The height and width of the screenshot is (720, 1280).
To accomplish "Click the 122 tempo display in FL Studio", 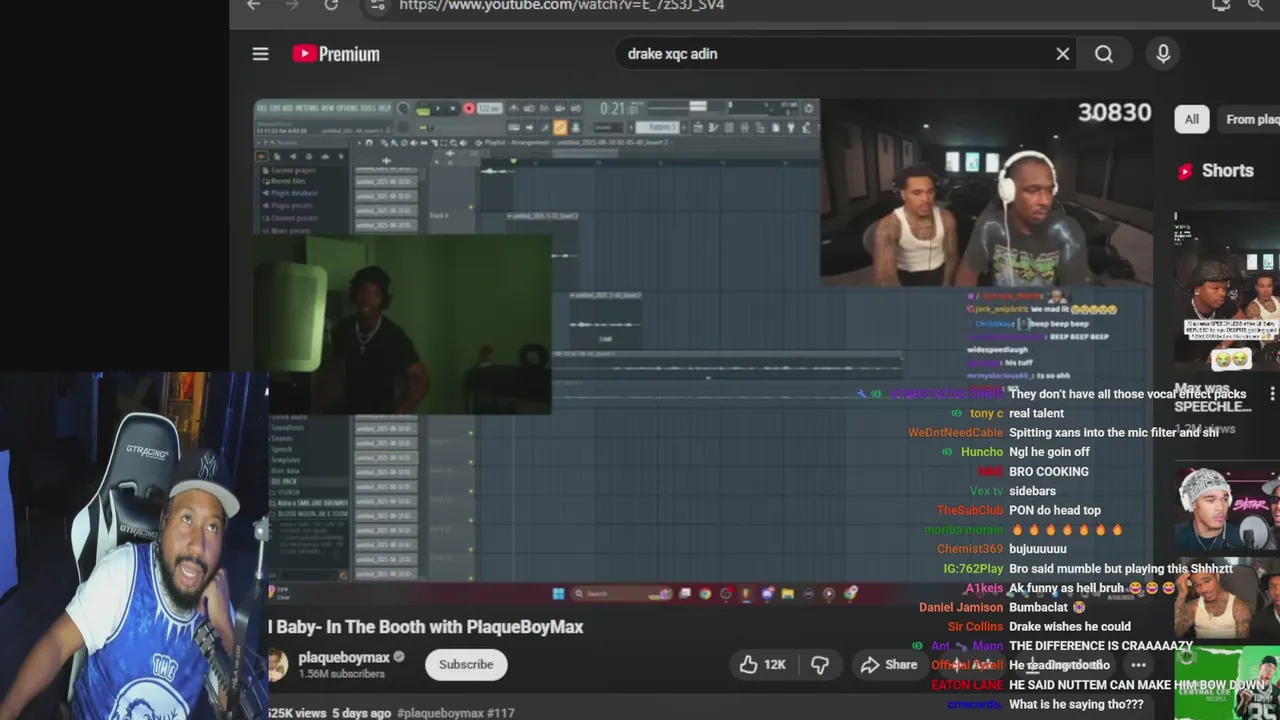I will click(490, 108).
